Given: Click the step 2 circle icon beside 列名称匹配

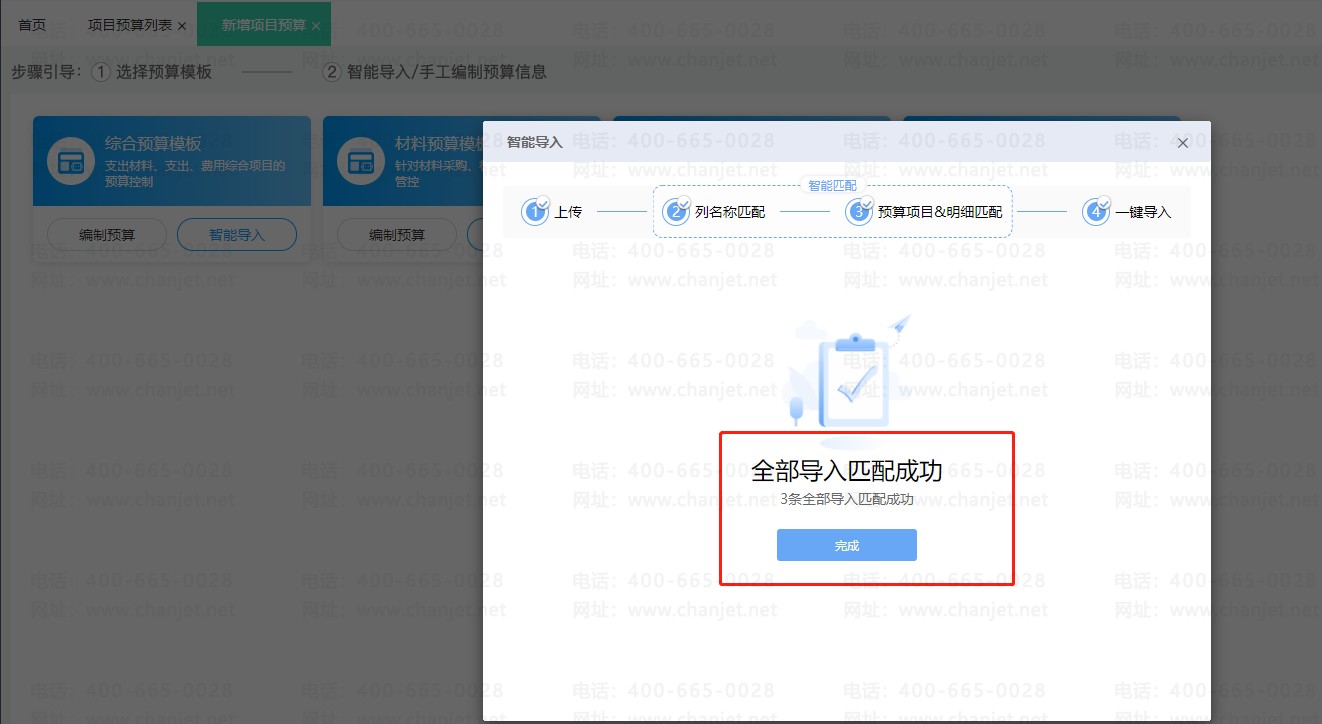Looking at the screenshot, I should [676, 211].
